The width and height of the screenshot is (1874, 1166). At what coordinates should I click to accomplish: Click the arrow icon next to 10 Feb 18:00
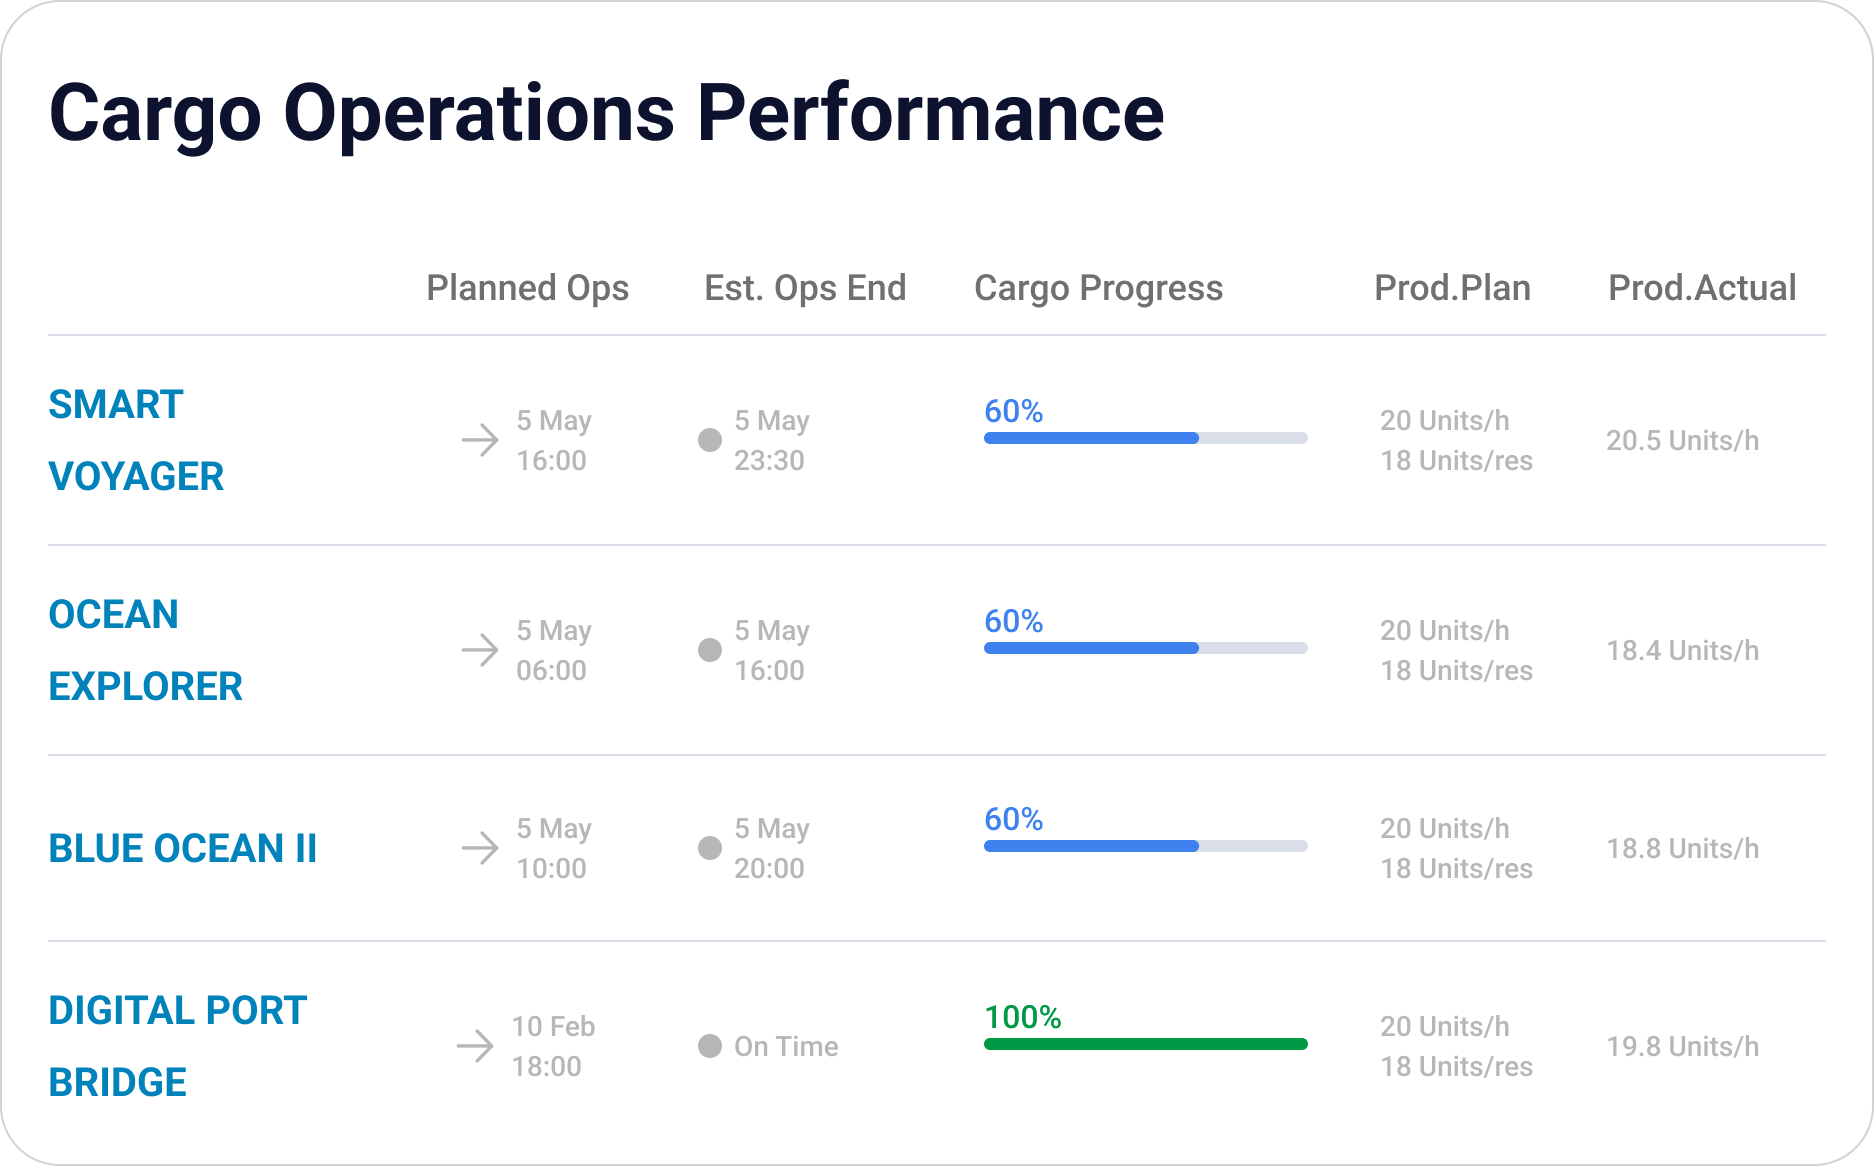(475, 1046)
